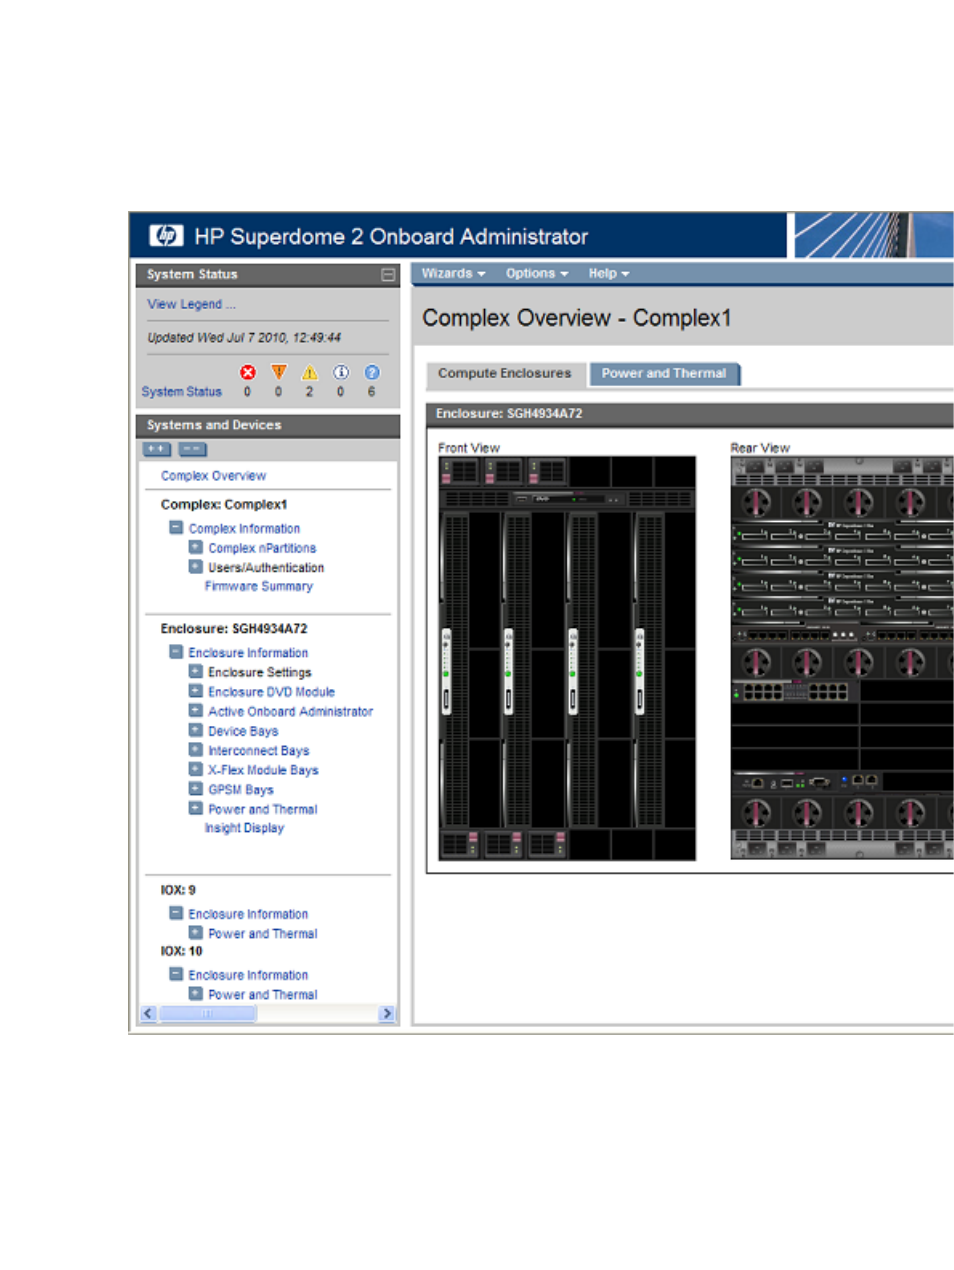Click the left arrow of the sidebar scrollbar
Viewport: 954px width, 1270px height.
(149, 1013)
